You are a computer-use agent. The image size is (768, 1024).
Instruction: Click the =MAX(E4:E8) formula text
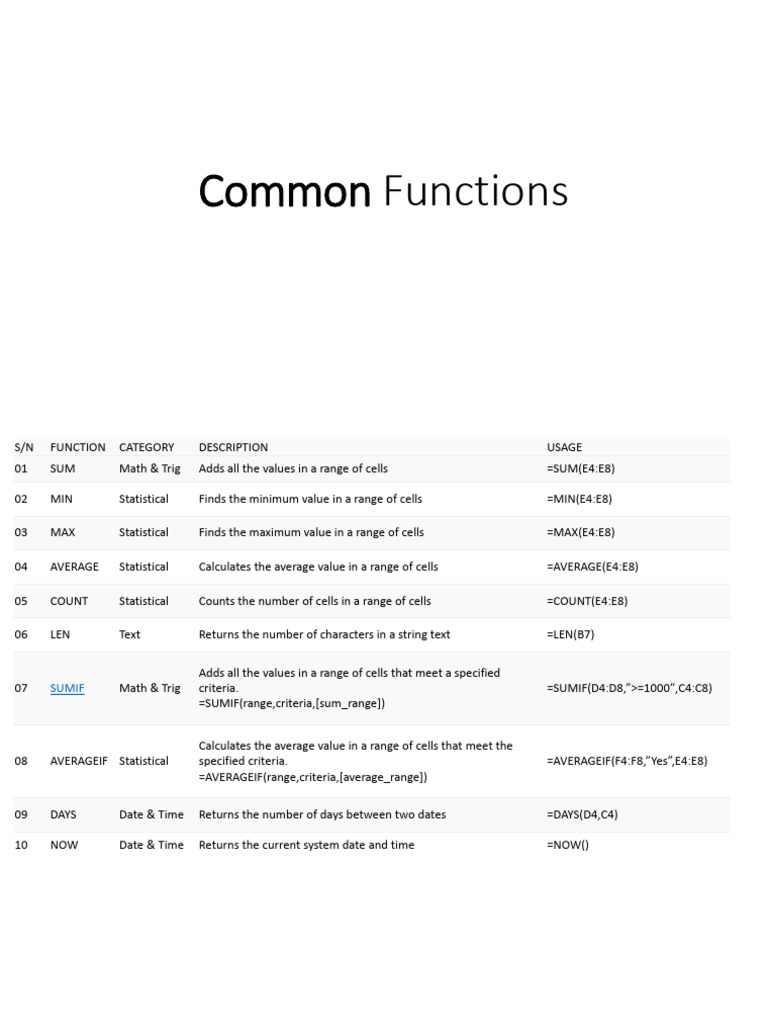point(580,532)
